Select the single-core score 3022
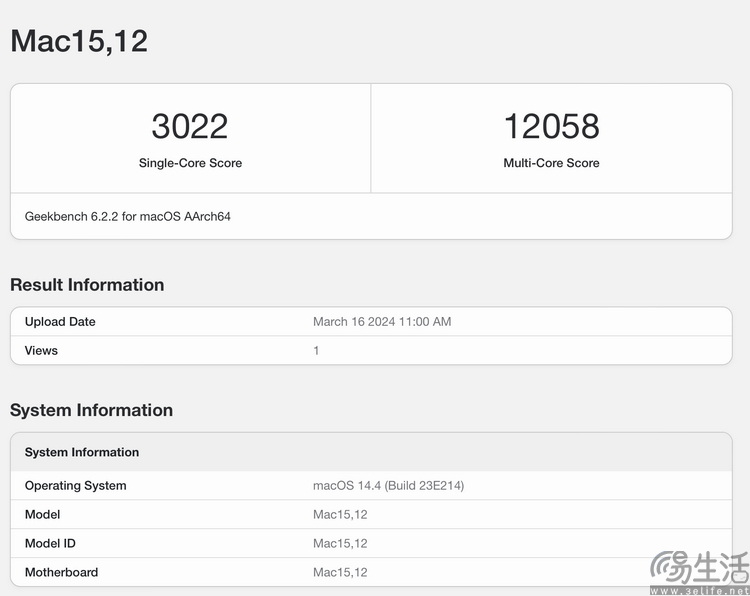The height and width of the screenshot is (596, 750). pyautogui.click(x=190, y=126)
